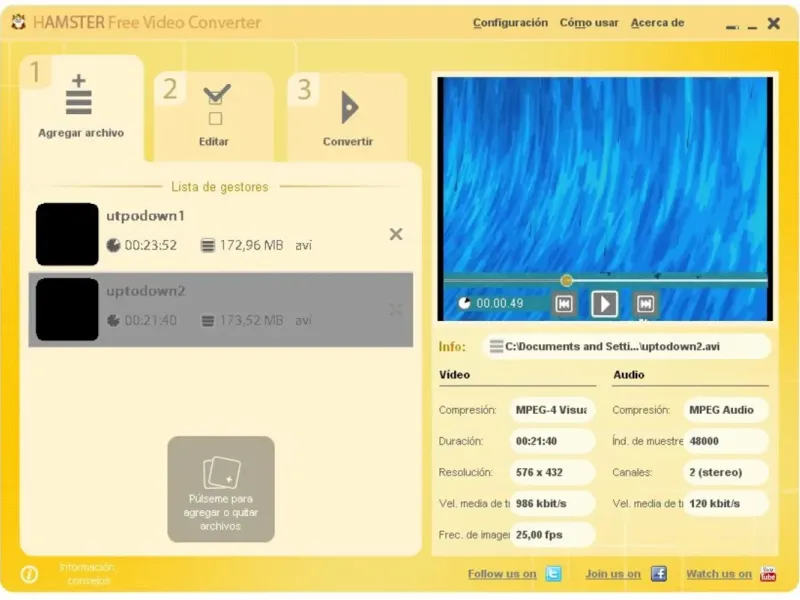Click the MPEG-4 Visual compression value
Viewport: 800px width, 600px height.
point(552,410)
